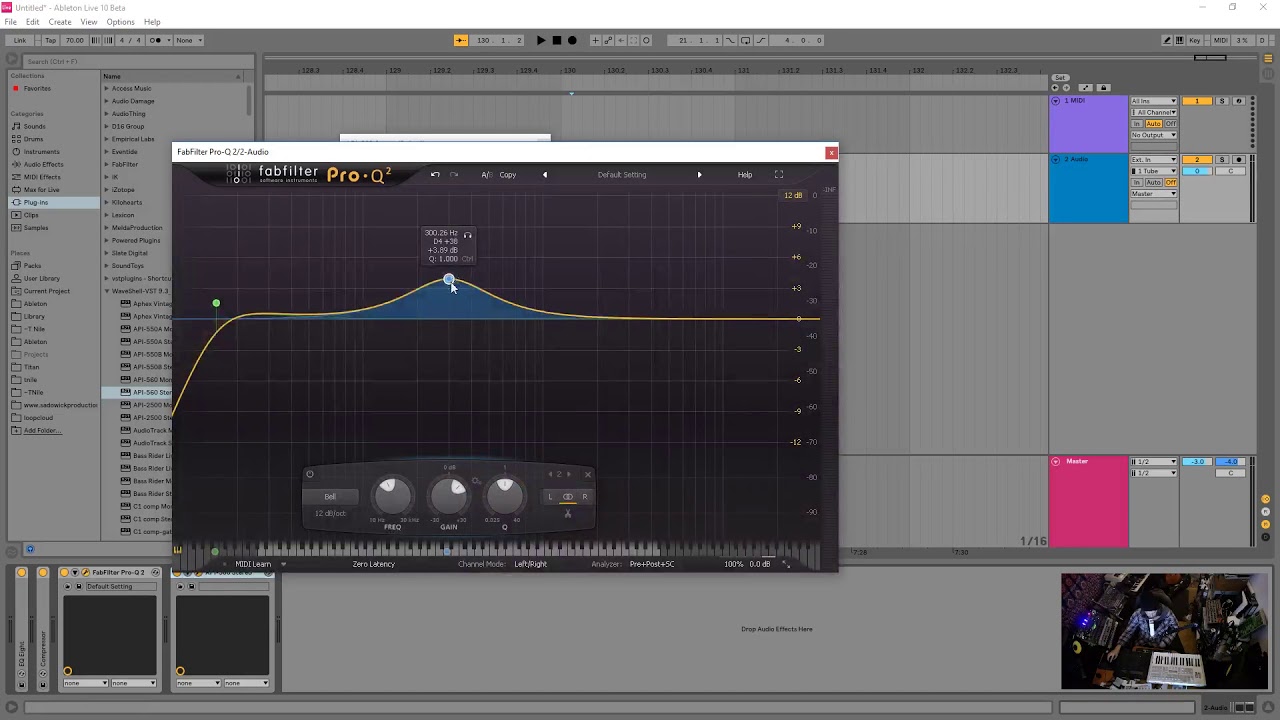This screenshot has height=720, width=1280.
Task: Open the quantization None dropdown
Action: pos(188,40)
